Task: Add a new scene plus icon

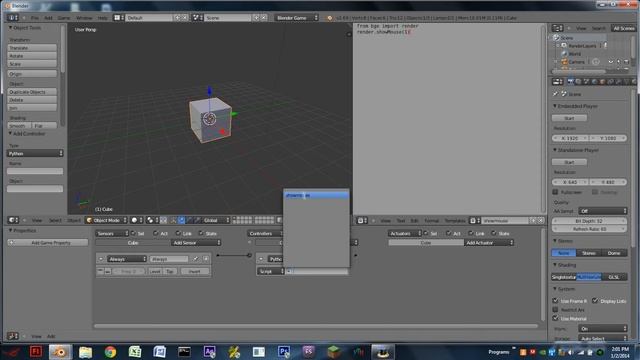Action: [x=256, y=18]
